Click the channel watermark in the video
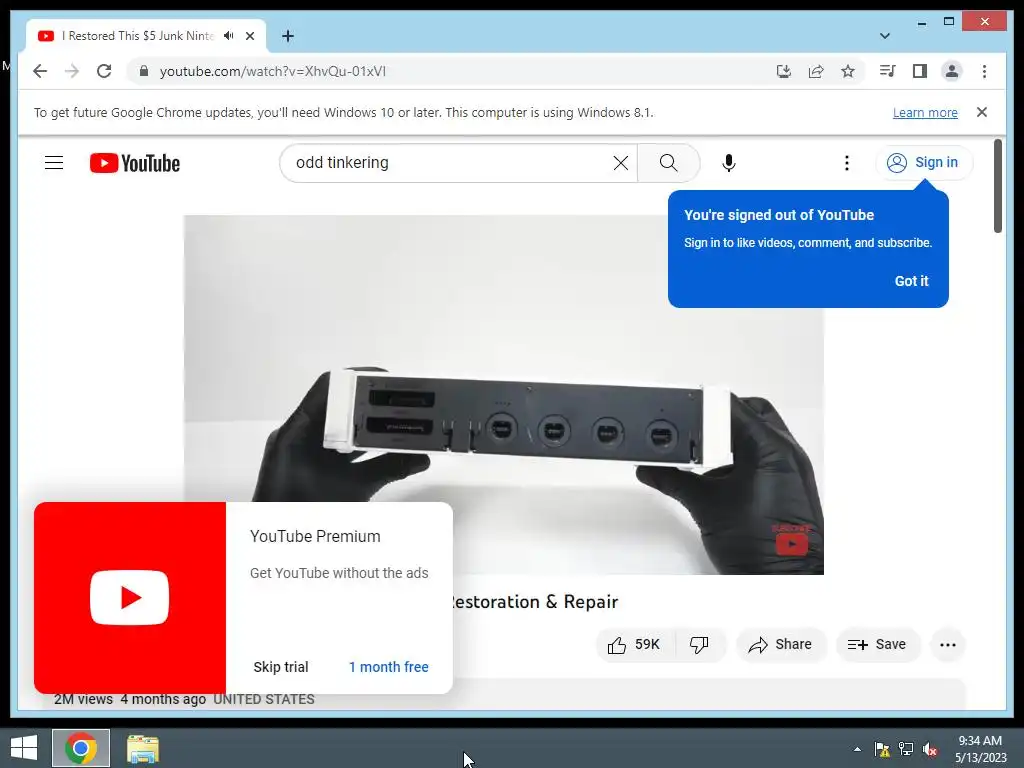 click(x=792, y=539)
